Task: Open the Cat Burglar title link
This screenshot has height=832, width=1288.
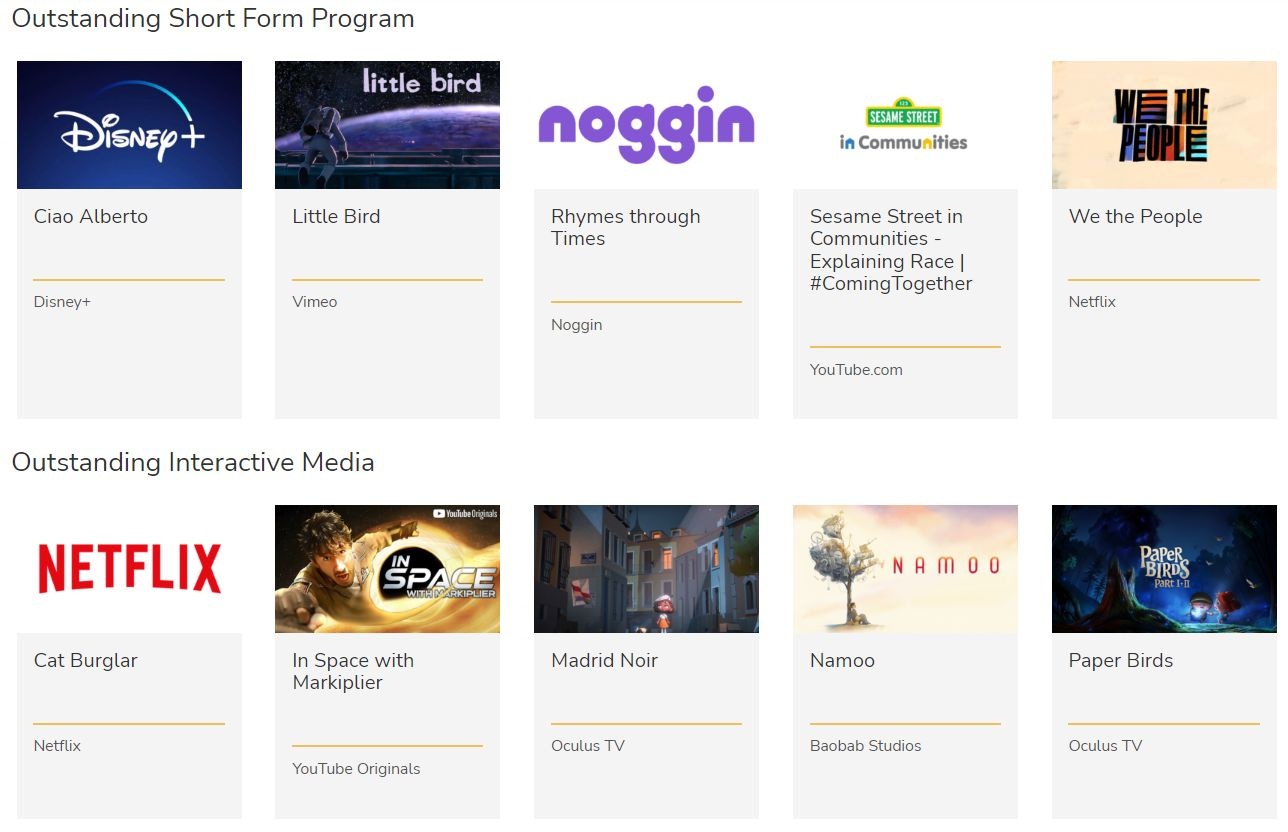Action: tap(86, 661)
